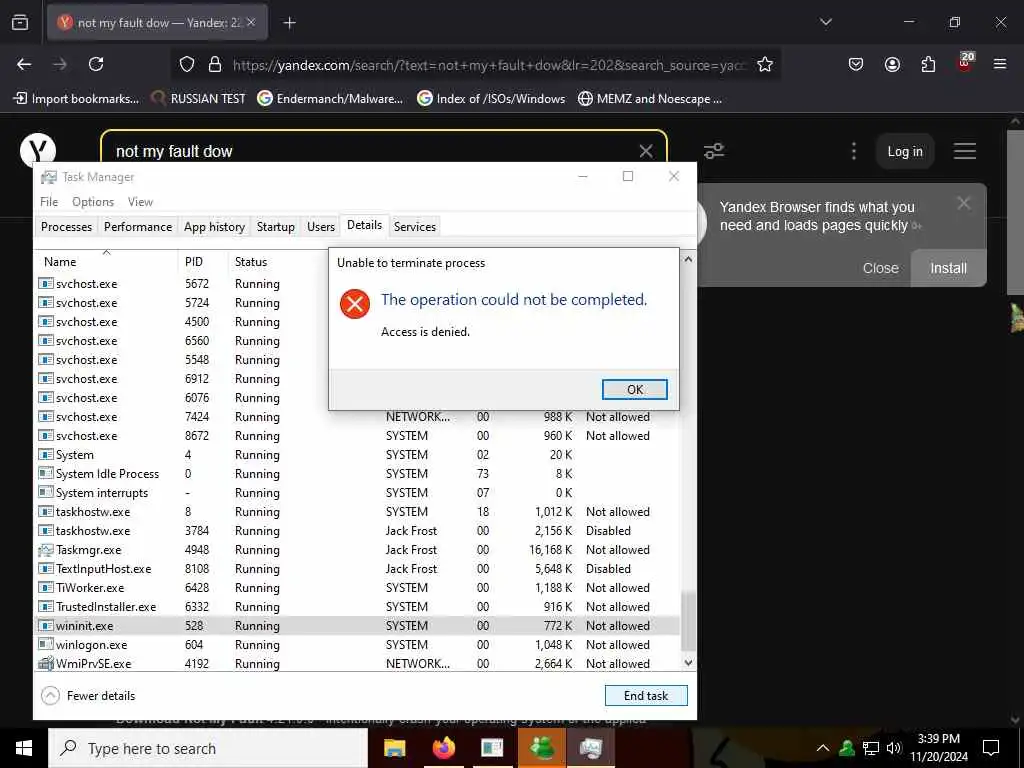Open the Startup tab
This screenshot has height=768, width=1024.
coord(276,227)
